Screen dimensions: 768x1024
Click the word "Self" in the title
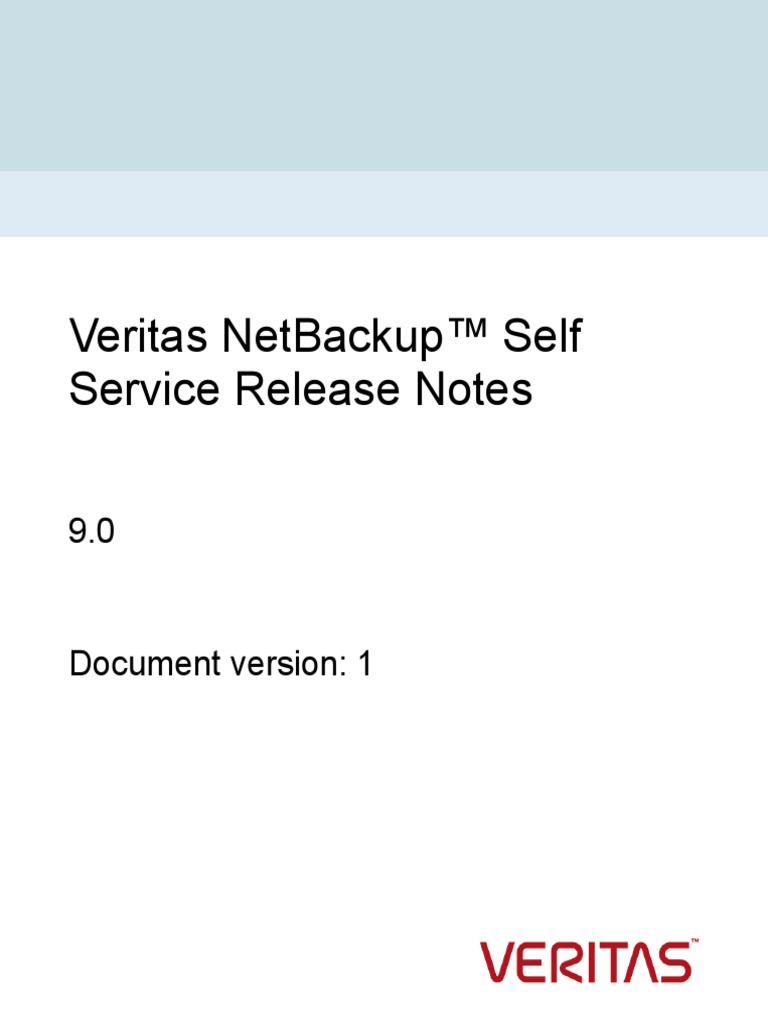click(542, 340)
